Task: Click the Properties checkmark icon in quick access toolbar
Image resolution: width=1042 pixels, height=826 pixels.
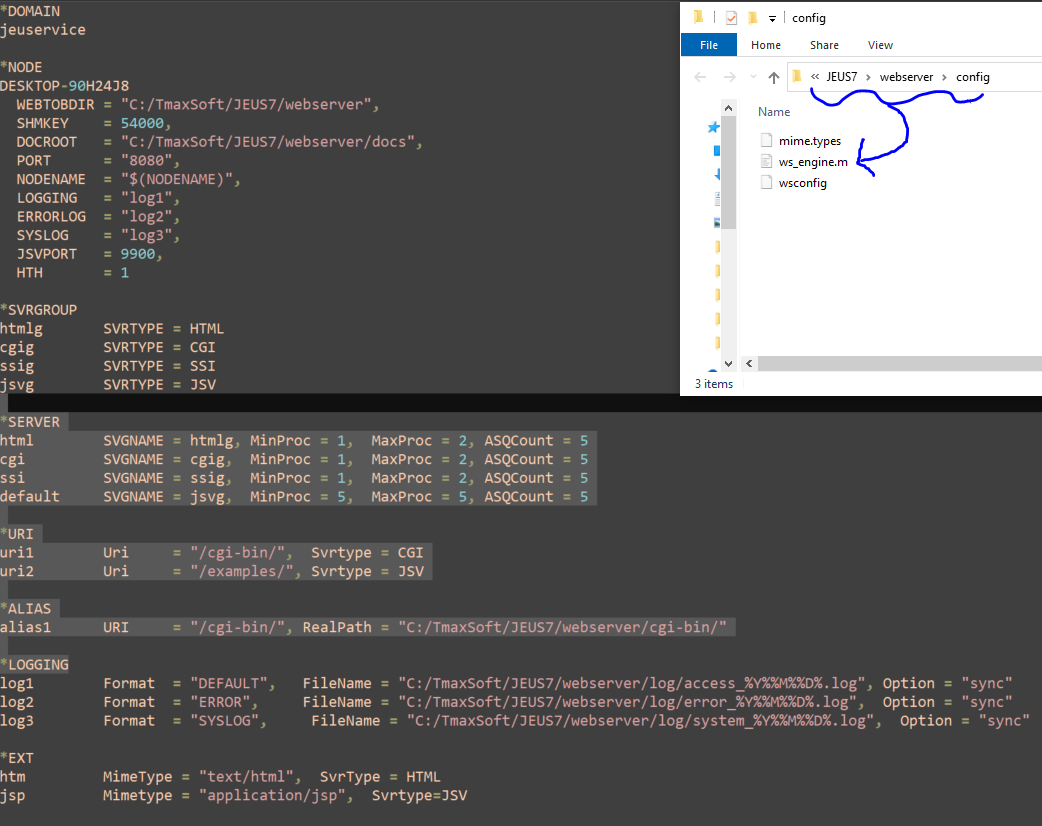Action: 731,18
